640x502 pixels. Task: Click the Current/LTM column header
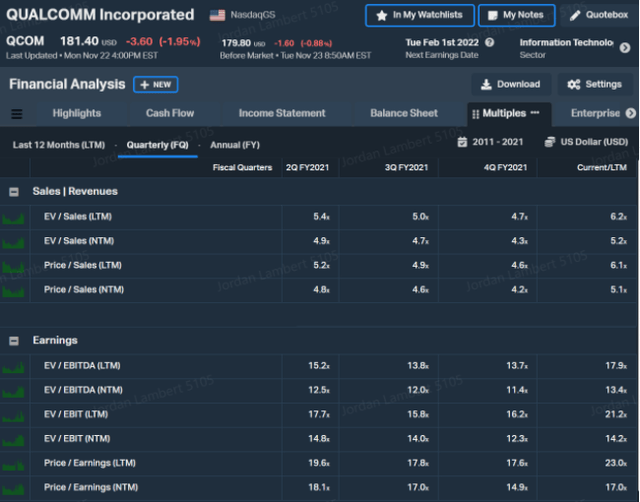coord(602,168)
